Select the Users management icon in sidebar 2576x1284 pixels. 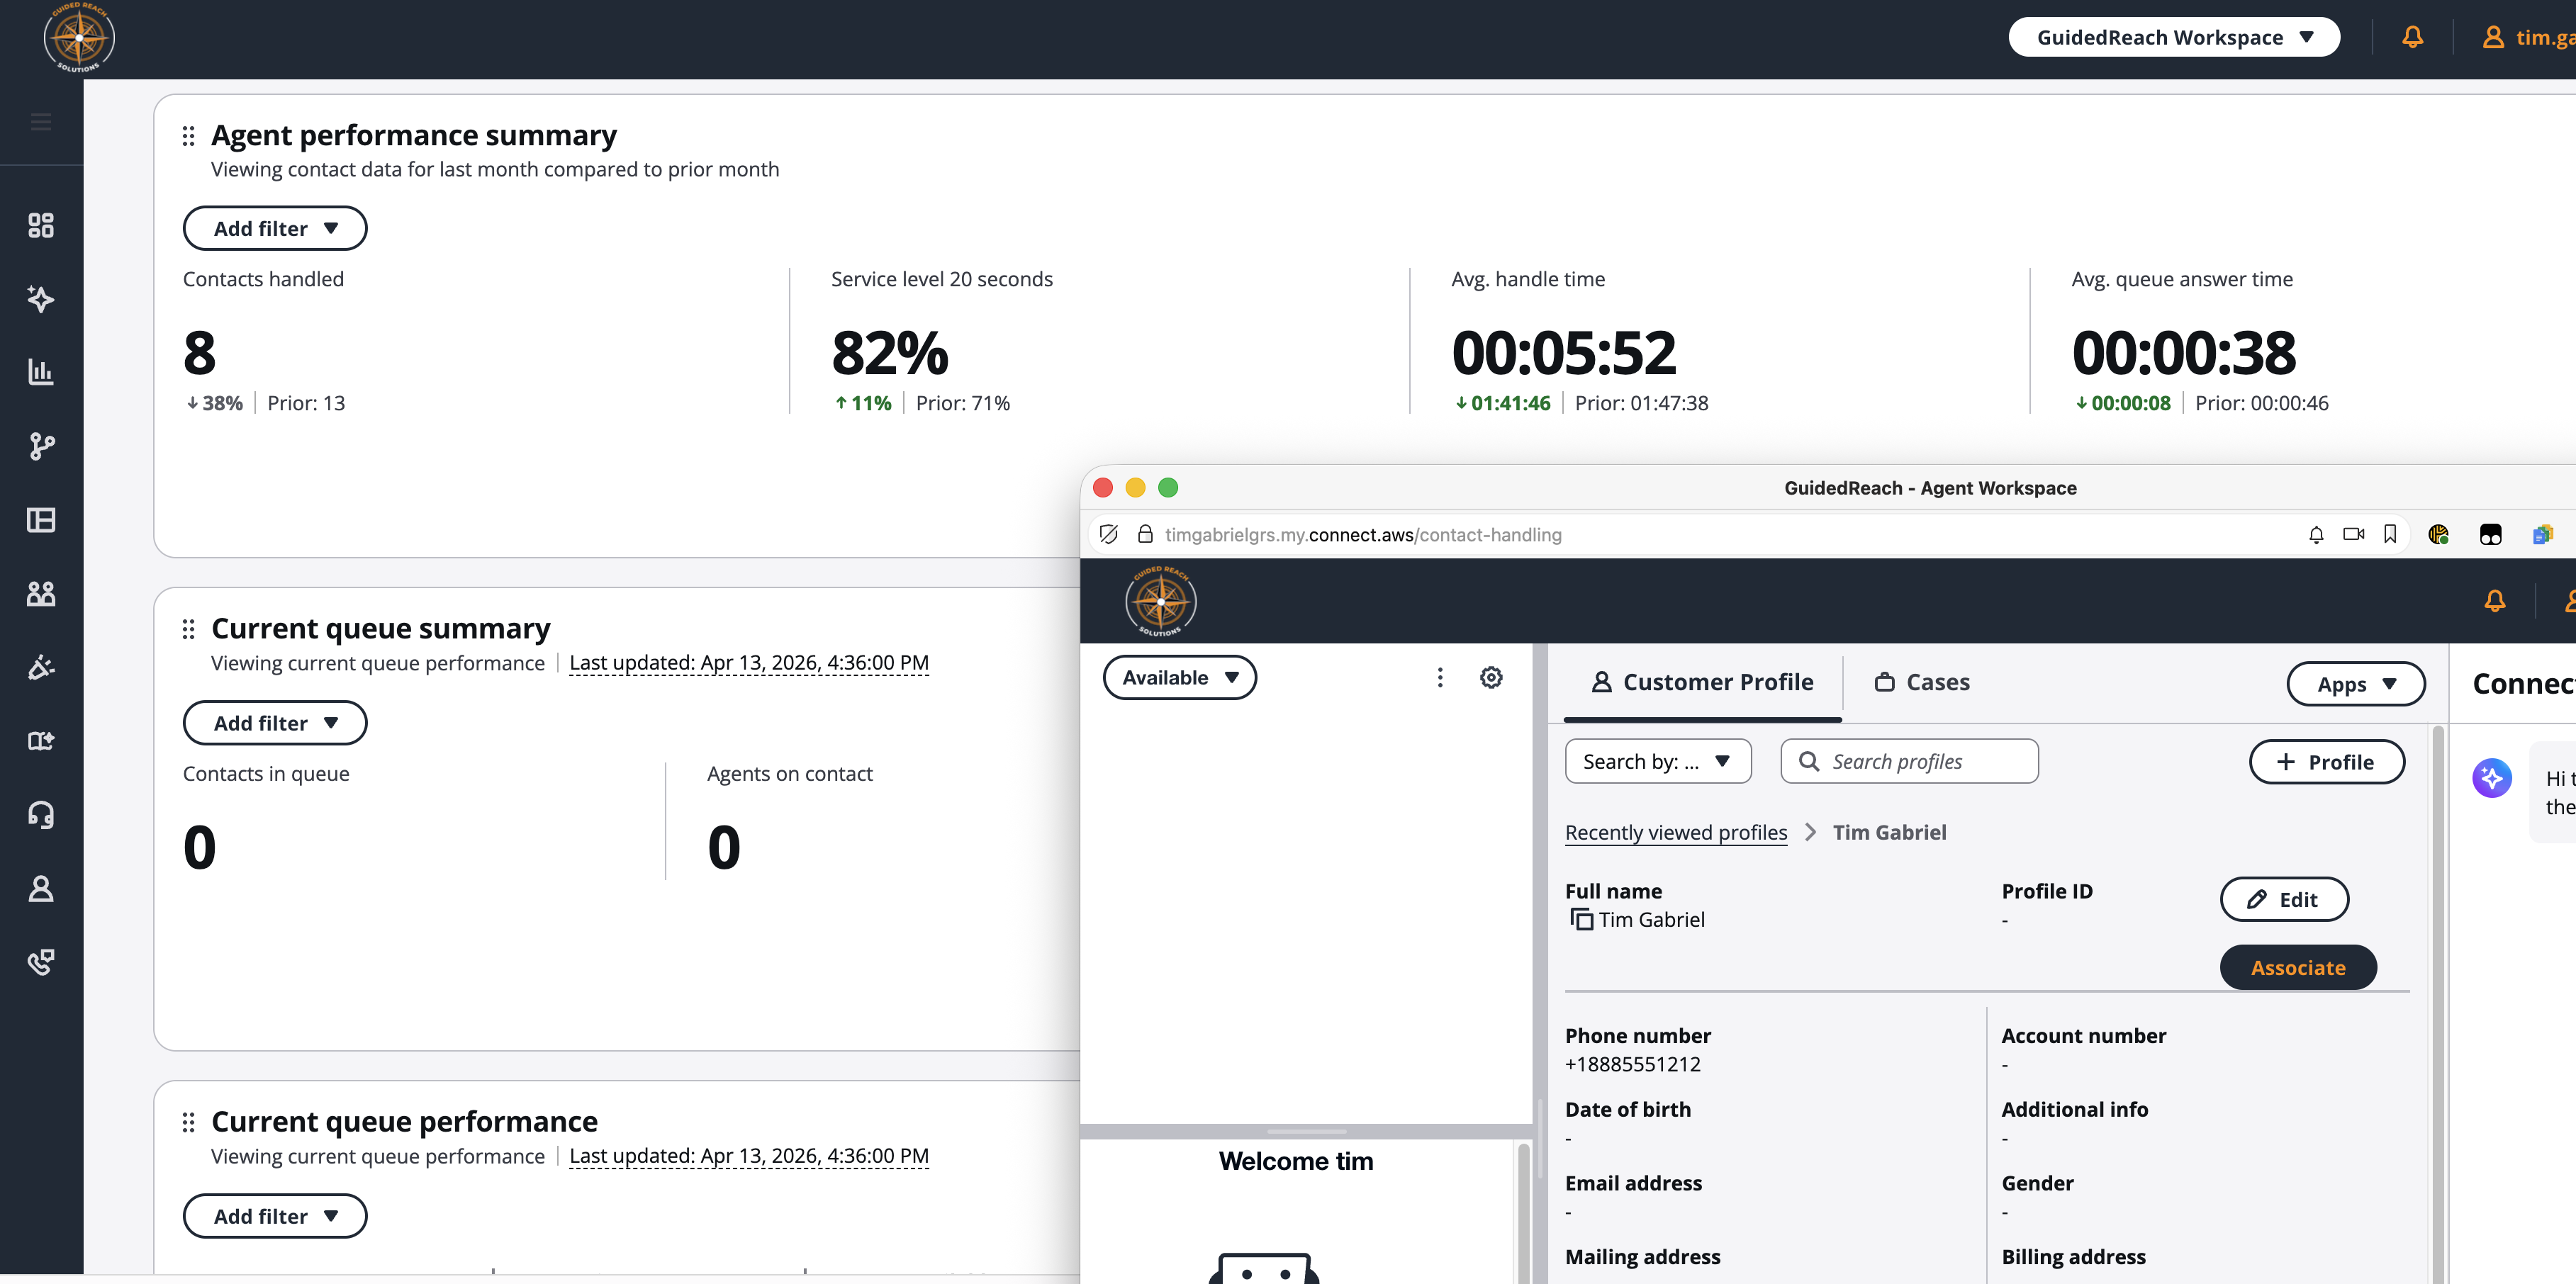41,593
